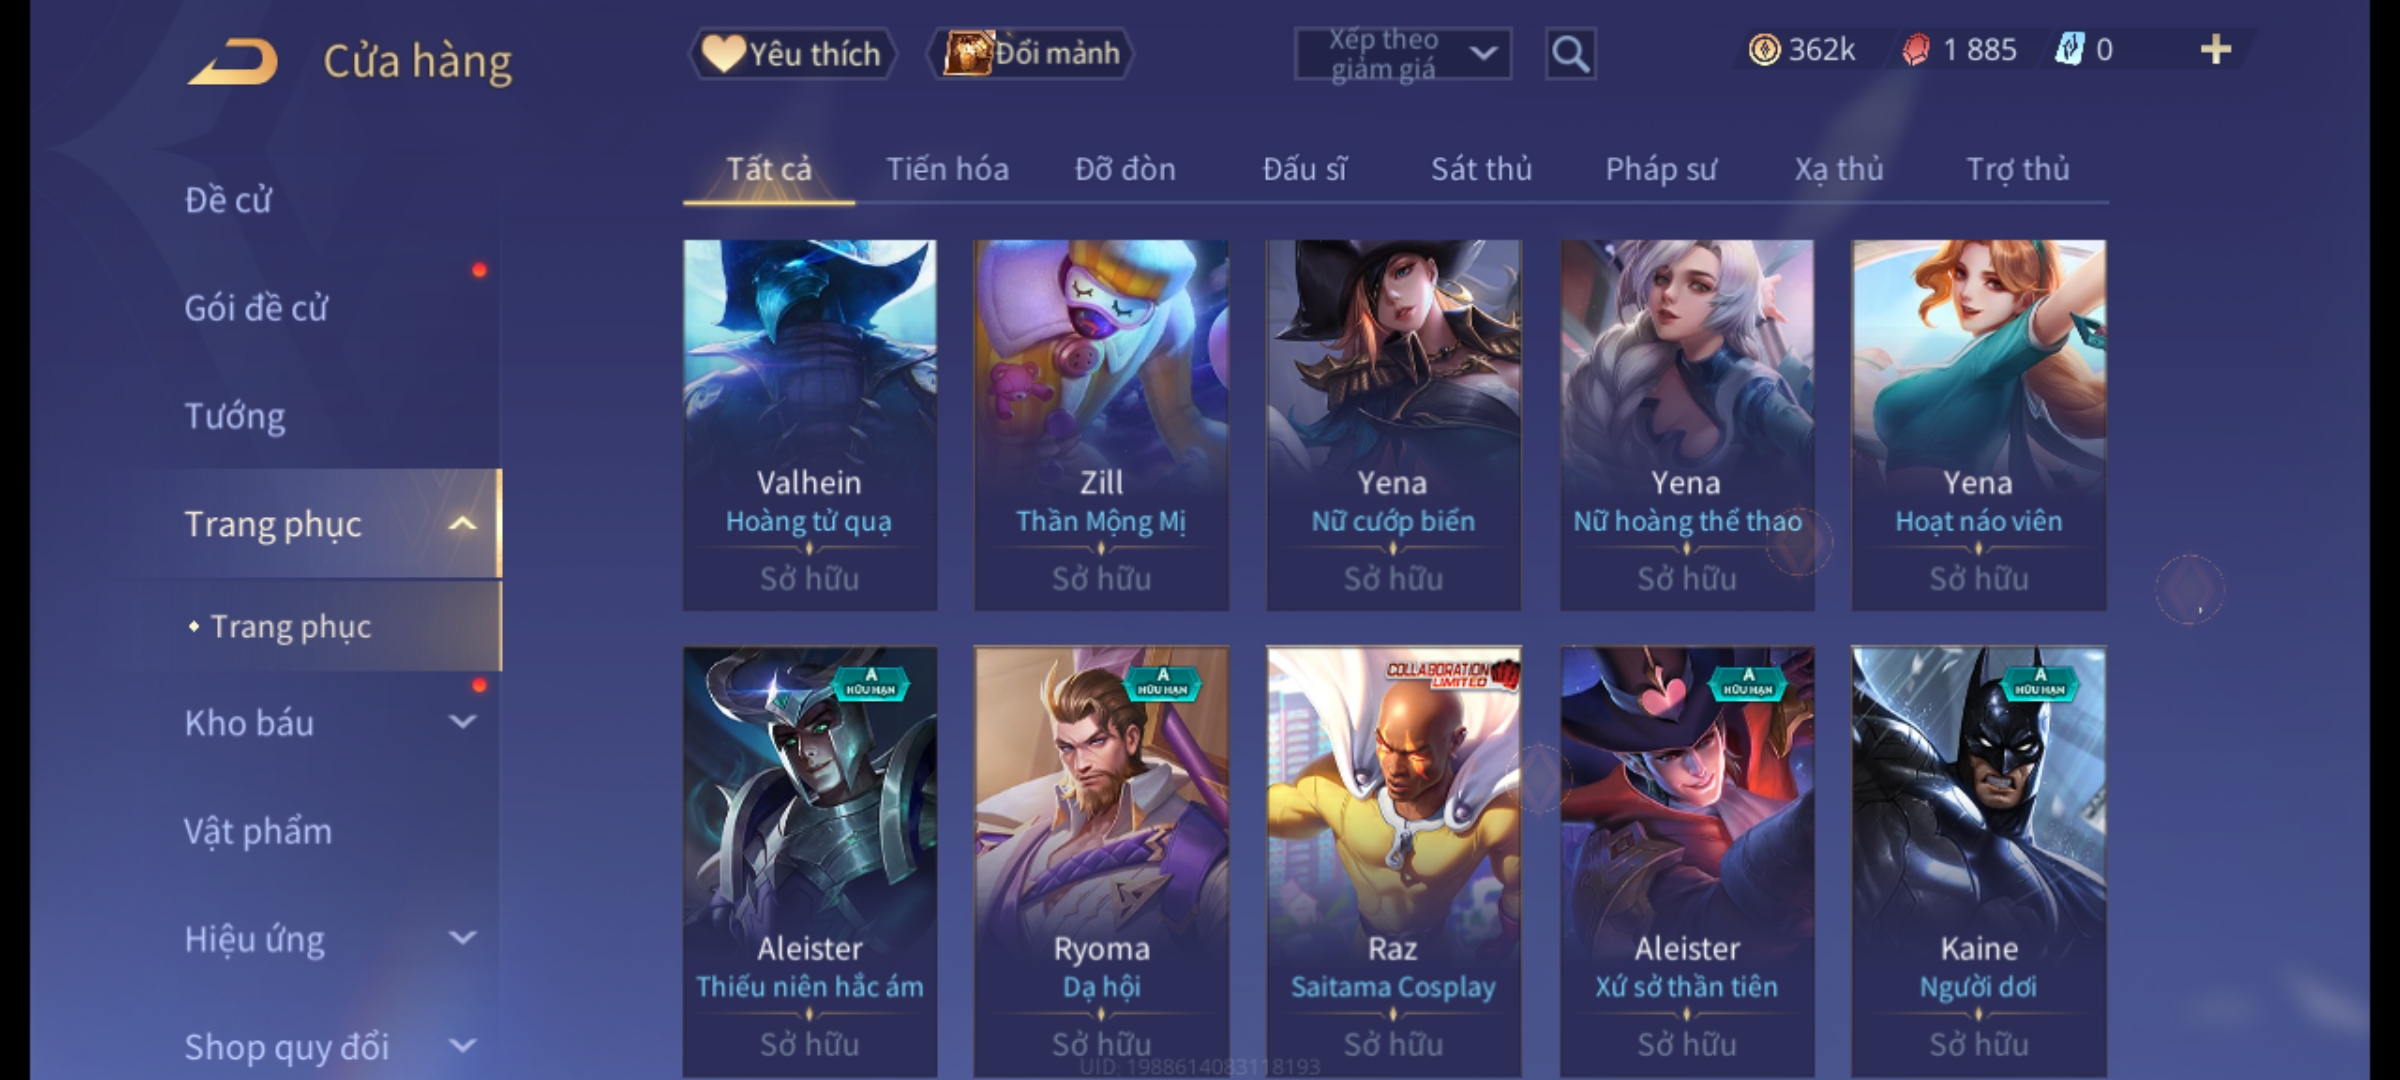Expand the Kho báu sidebar section
The image size is (2400, 1080).
pos(462,722)
